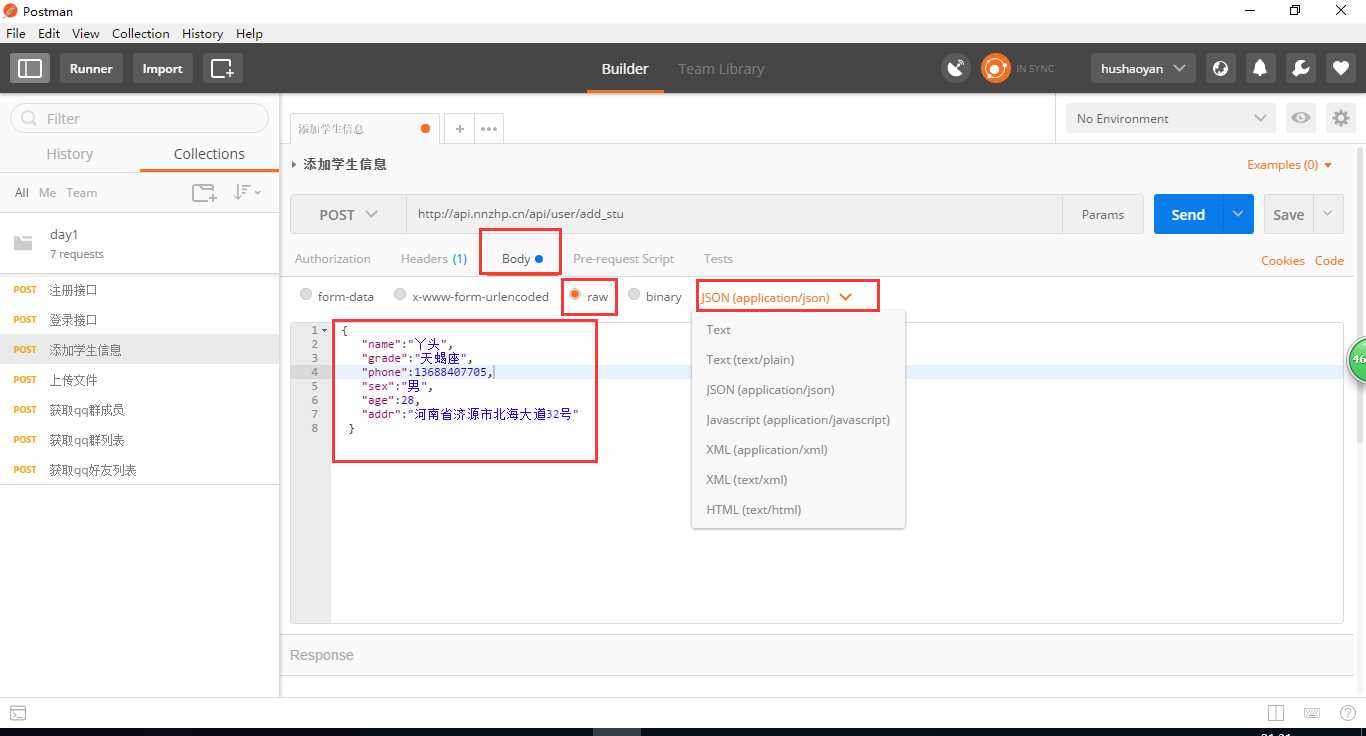The image size is (1366, 736).
Task: Open the Cookies link
Action: (1283, 260)
